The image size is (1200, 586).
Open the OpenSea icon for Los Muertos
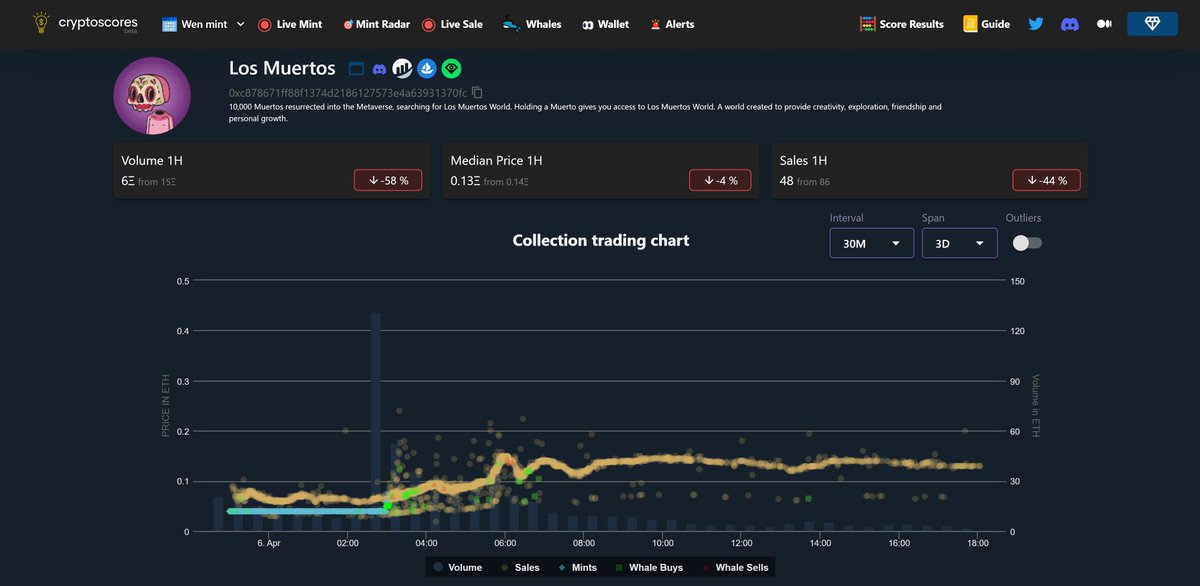[428, 68]
